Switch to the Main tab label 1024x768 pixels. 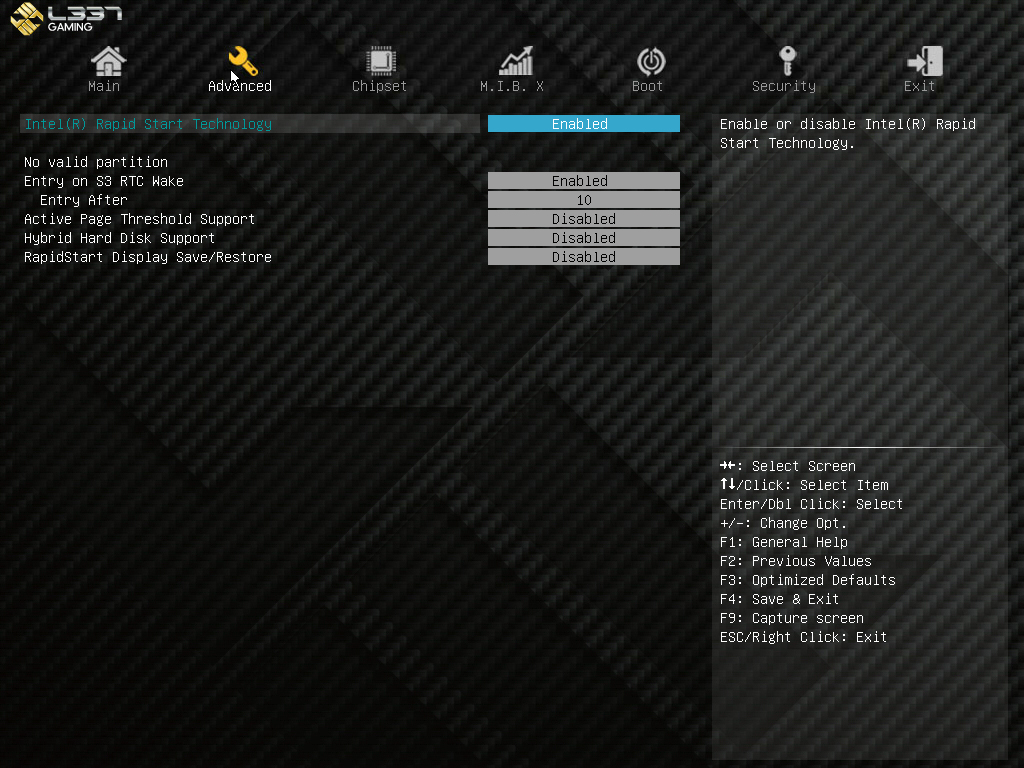click(x=104, y=86)
